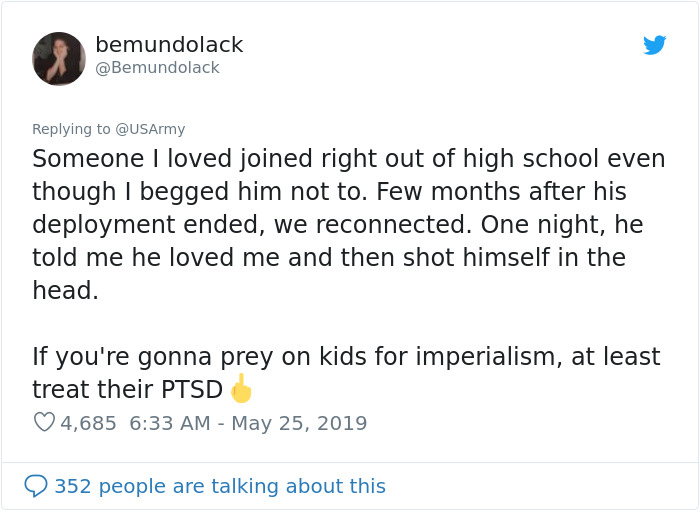Open the @USArmy mention link
This screenshot has height=511, width=700.
point(150,129)
